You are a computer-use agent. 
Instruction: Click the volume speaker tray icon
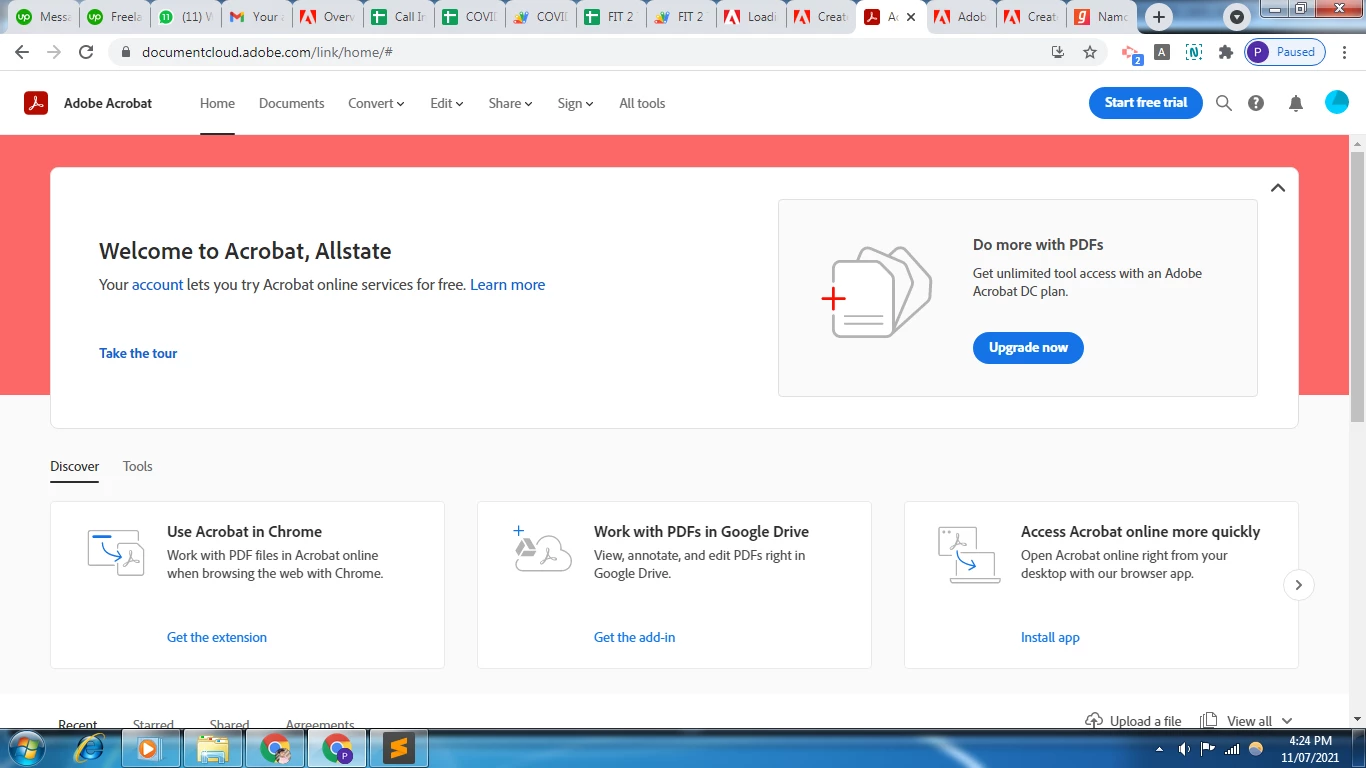coord(1184,749)
